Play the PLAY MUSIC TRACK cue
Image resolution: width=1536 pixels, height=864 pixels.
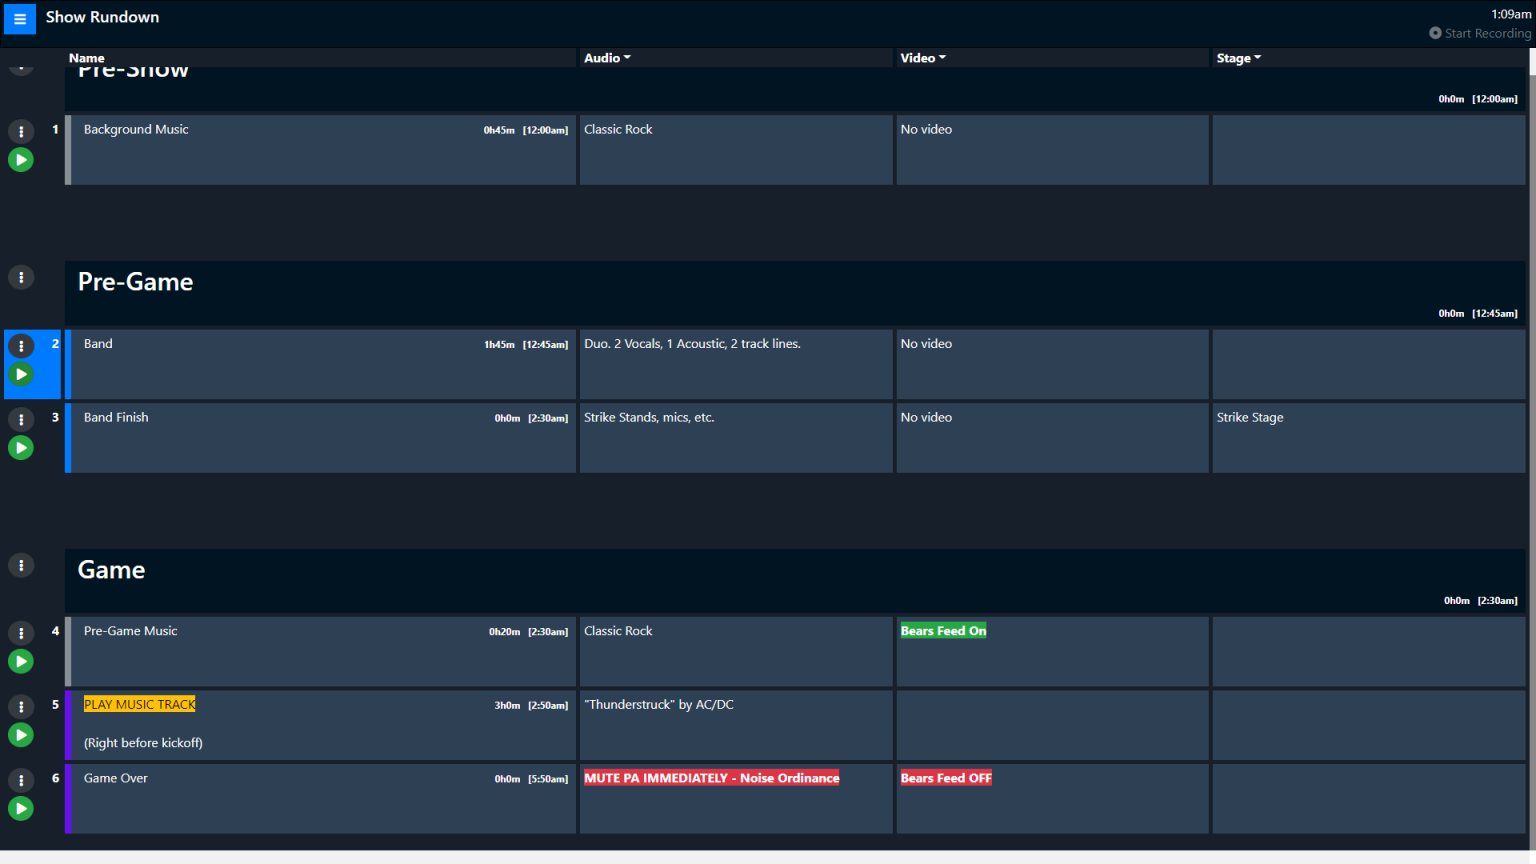21,735
